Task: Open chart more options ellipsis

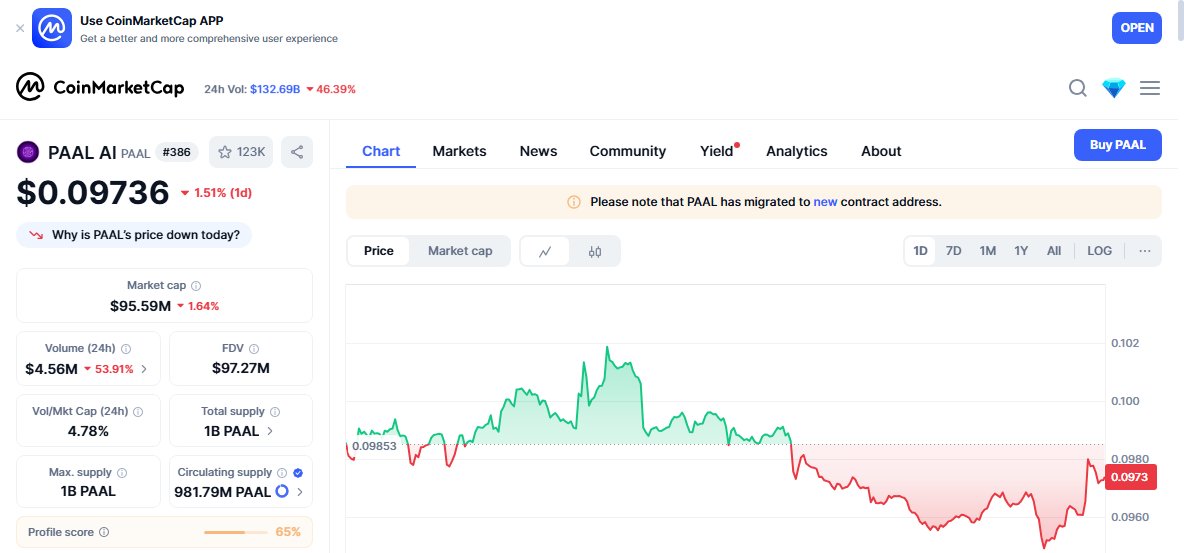Action: point(1145,251)
